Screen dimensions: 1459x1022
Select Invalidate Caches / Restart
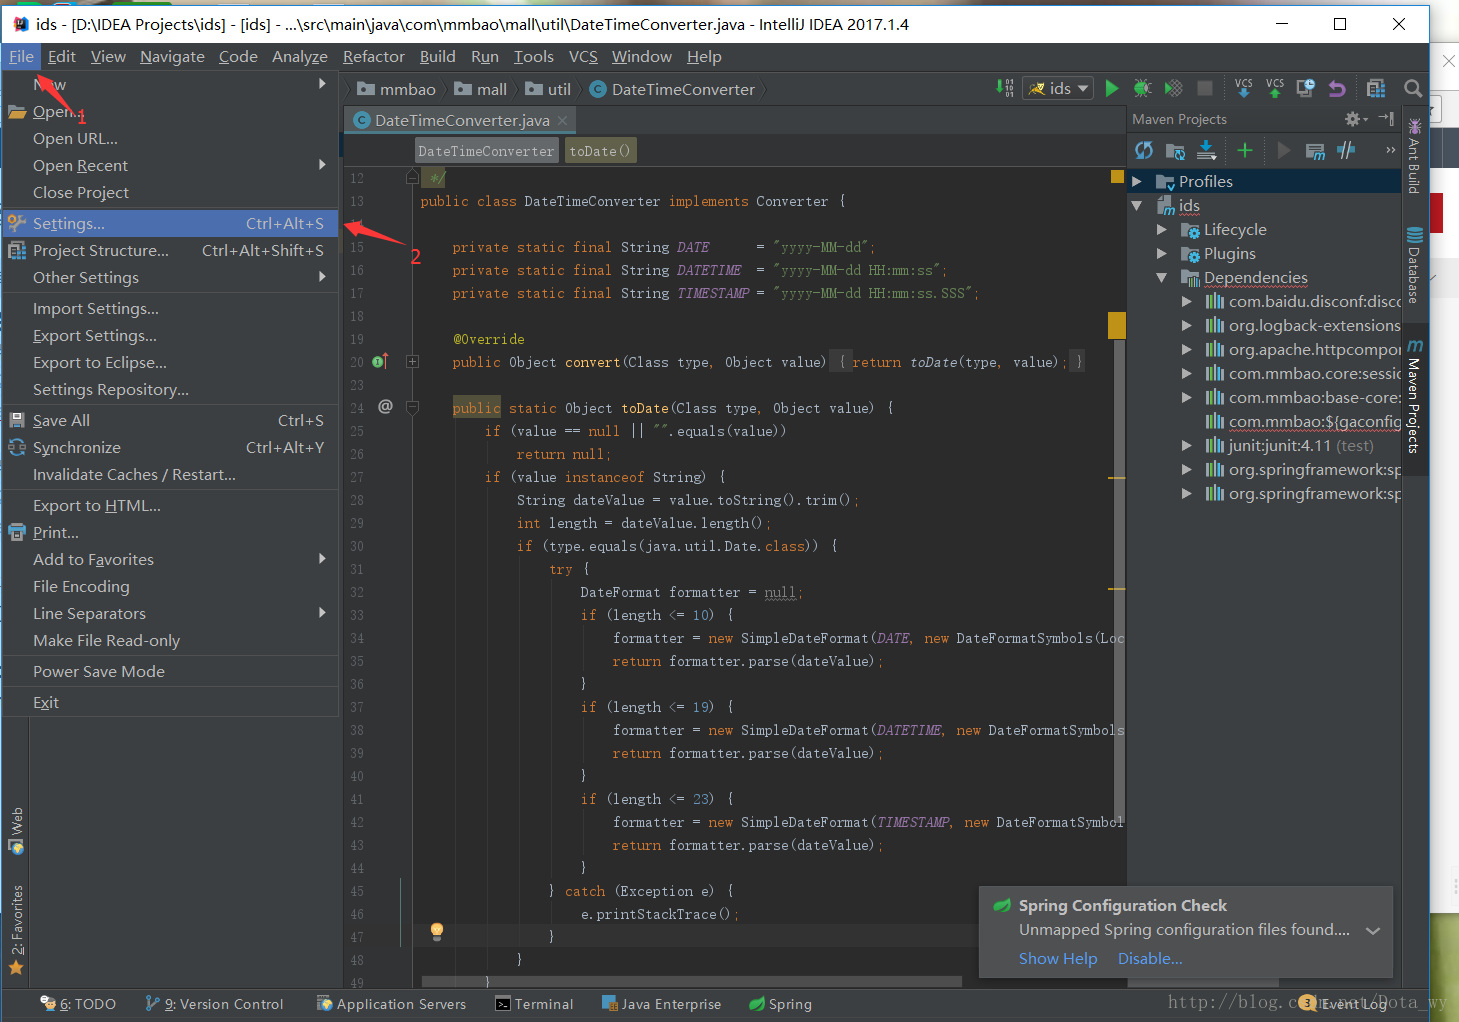click(x=170, y=474)
